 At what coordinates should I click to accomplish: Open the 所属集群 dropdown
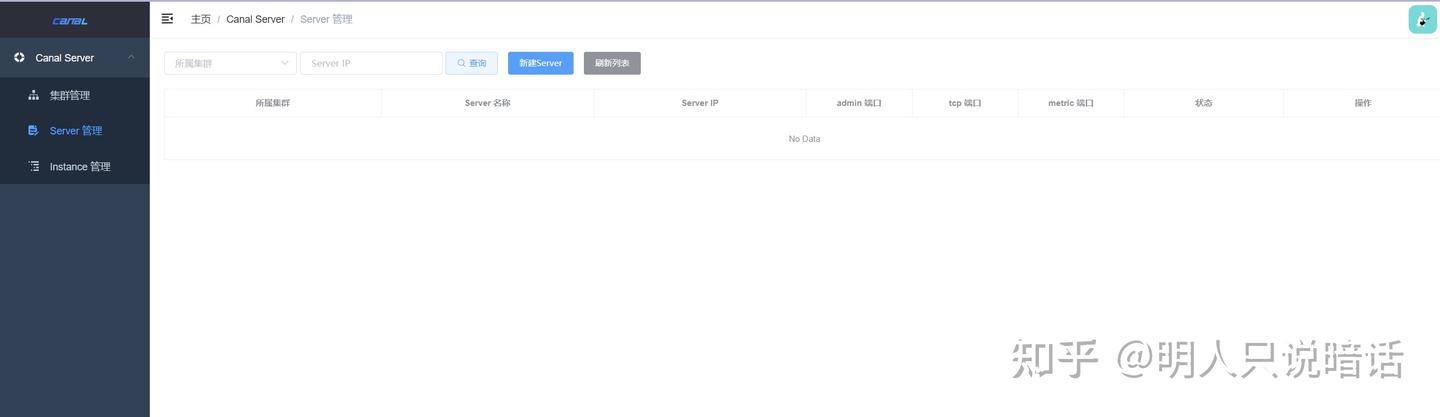[230, 63]
